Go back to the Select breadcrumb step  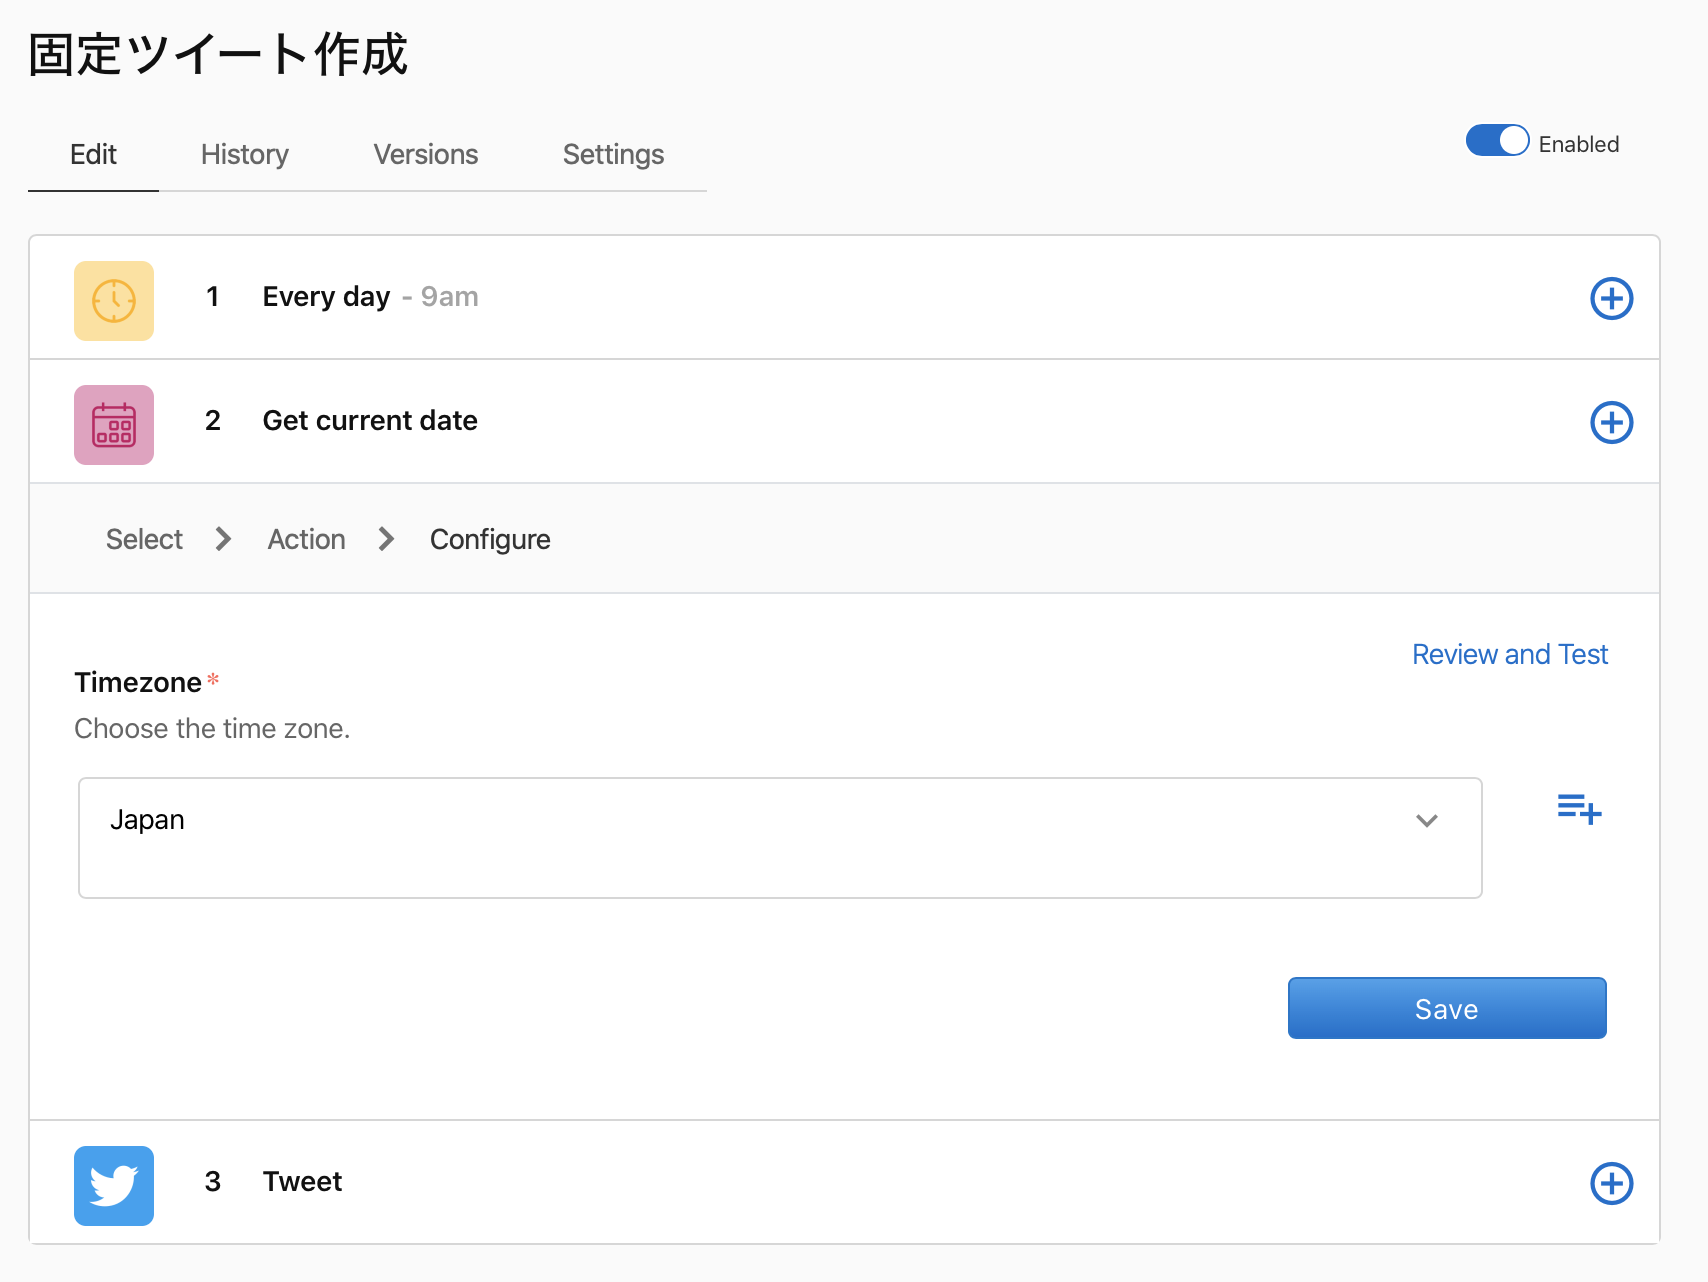144,540
